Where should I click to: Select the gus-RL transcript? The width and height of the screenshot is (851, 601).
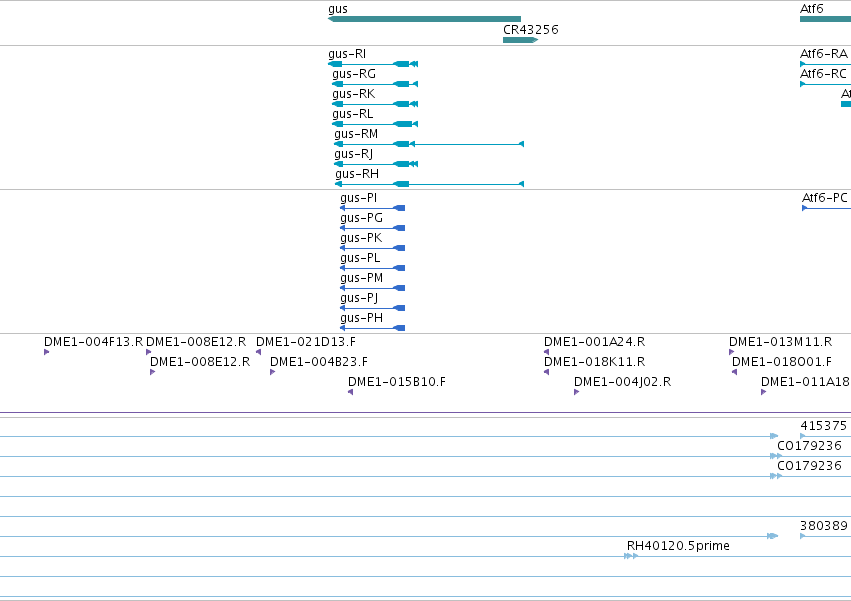[375, 124]
